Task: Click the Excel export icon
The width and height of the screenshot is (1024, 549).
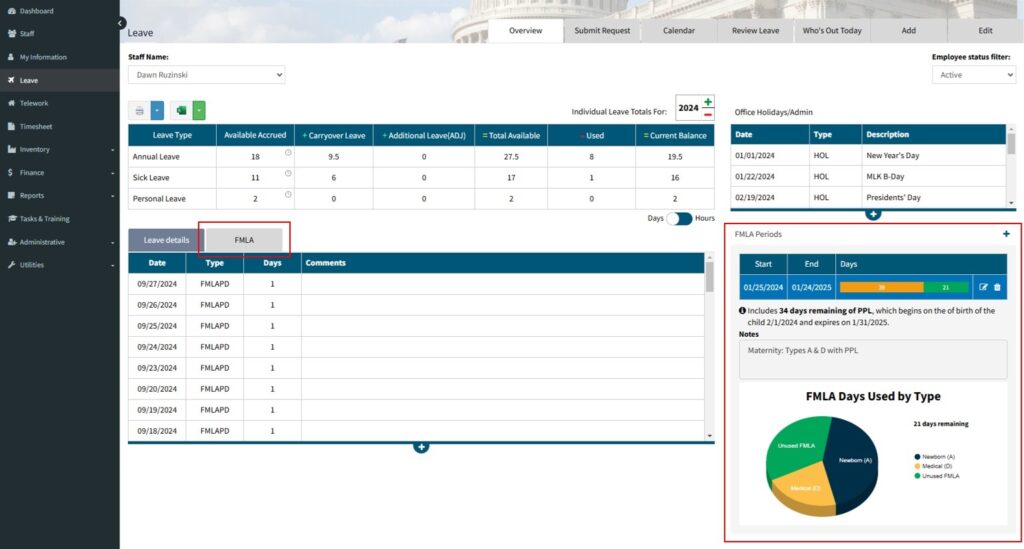Action: click(x=181, y=110)
